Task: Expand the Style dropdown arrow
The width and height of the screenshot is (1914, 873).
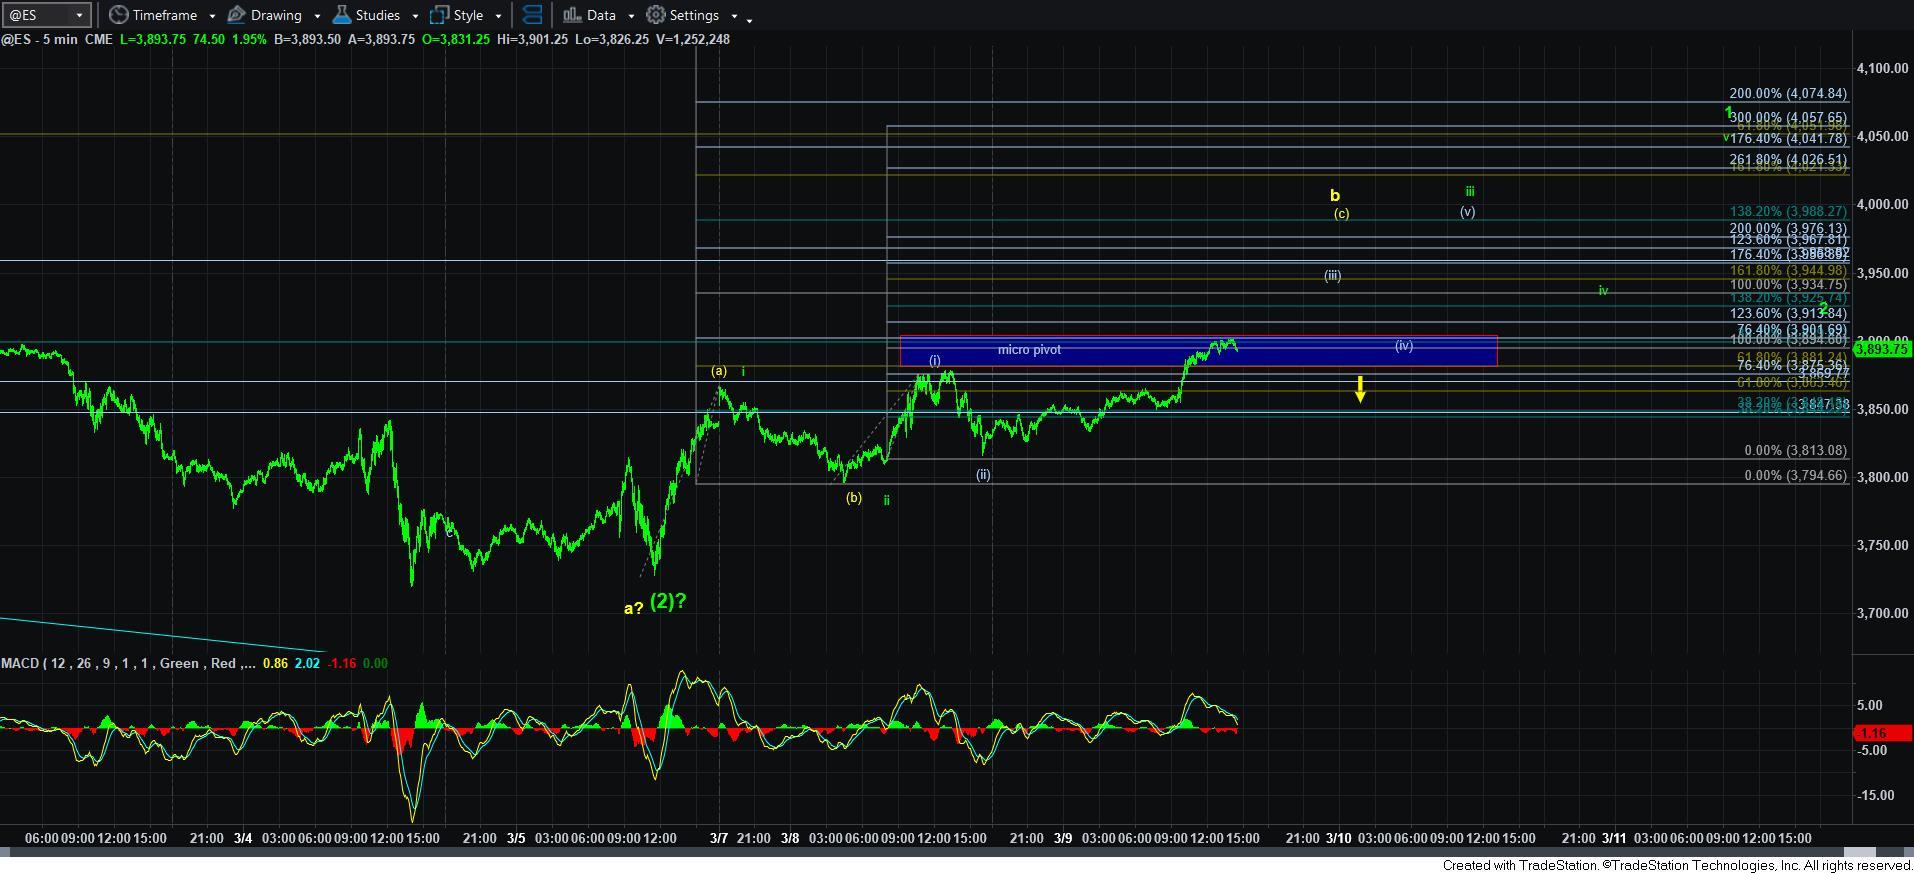Action: pyautogui.click(x=498, y=16)
